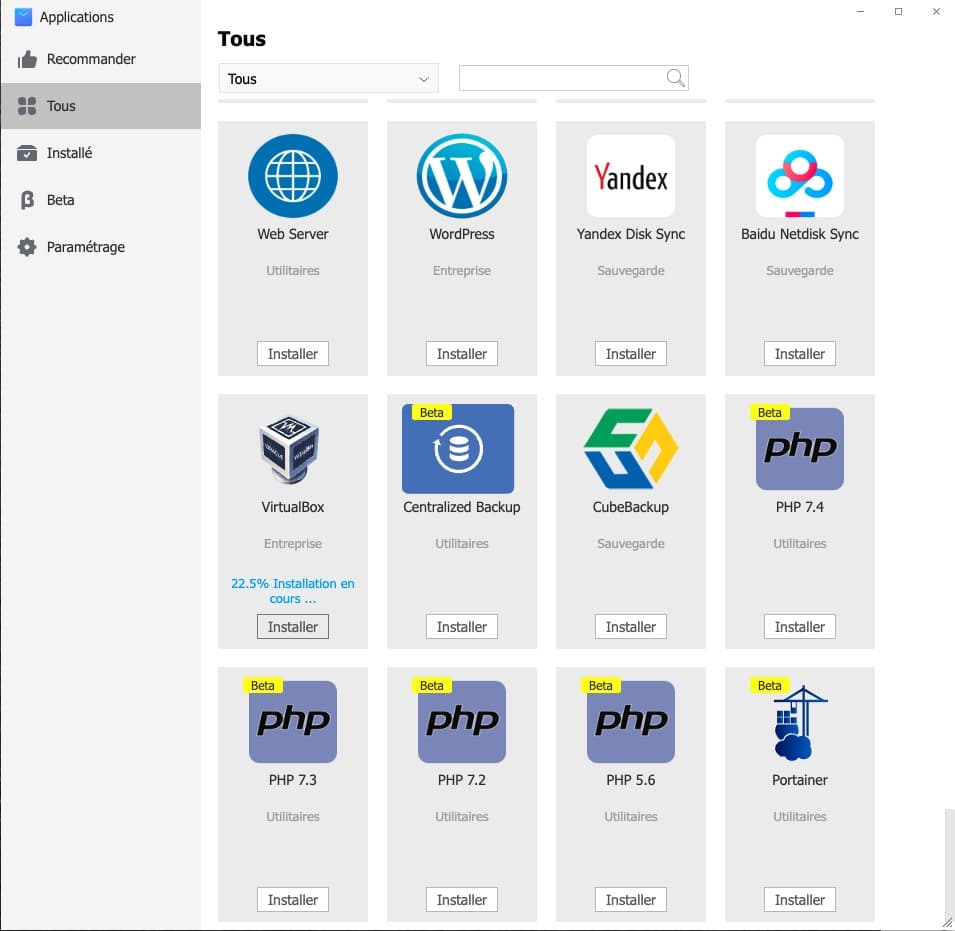The height and width of the screenshot is (931, 955).
Task: Click the search magnifier icon
Action: (675, 78)
